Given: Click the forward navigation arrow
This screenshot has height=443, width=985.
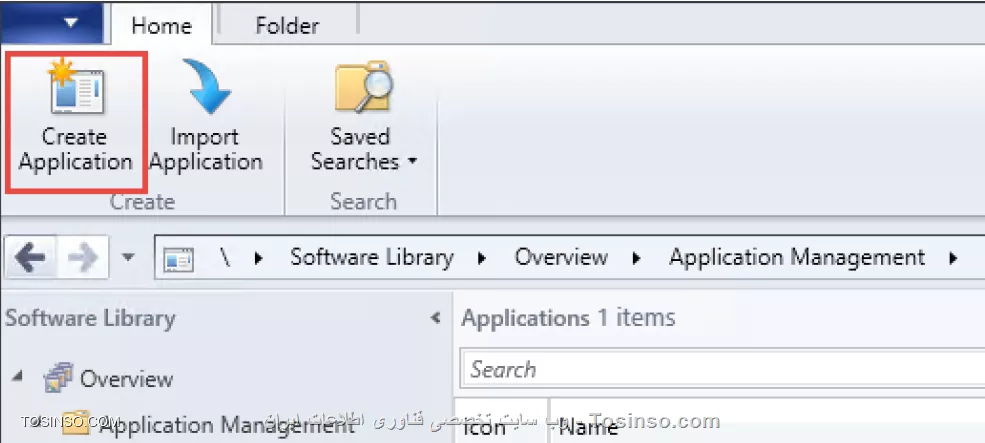Looking at the screenshot, I should pyautogui.click(x=82, y=257).
